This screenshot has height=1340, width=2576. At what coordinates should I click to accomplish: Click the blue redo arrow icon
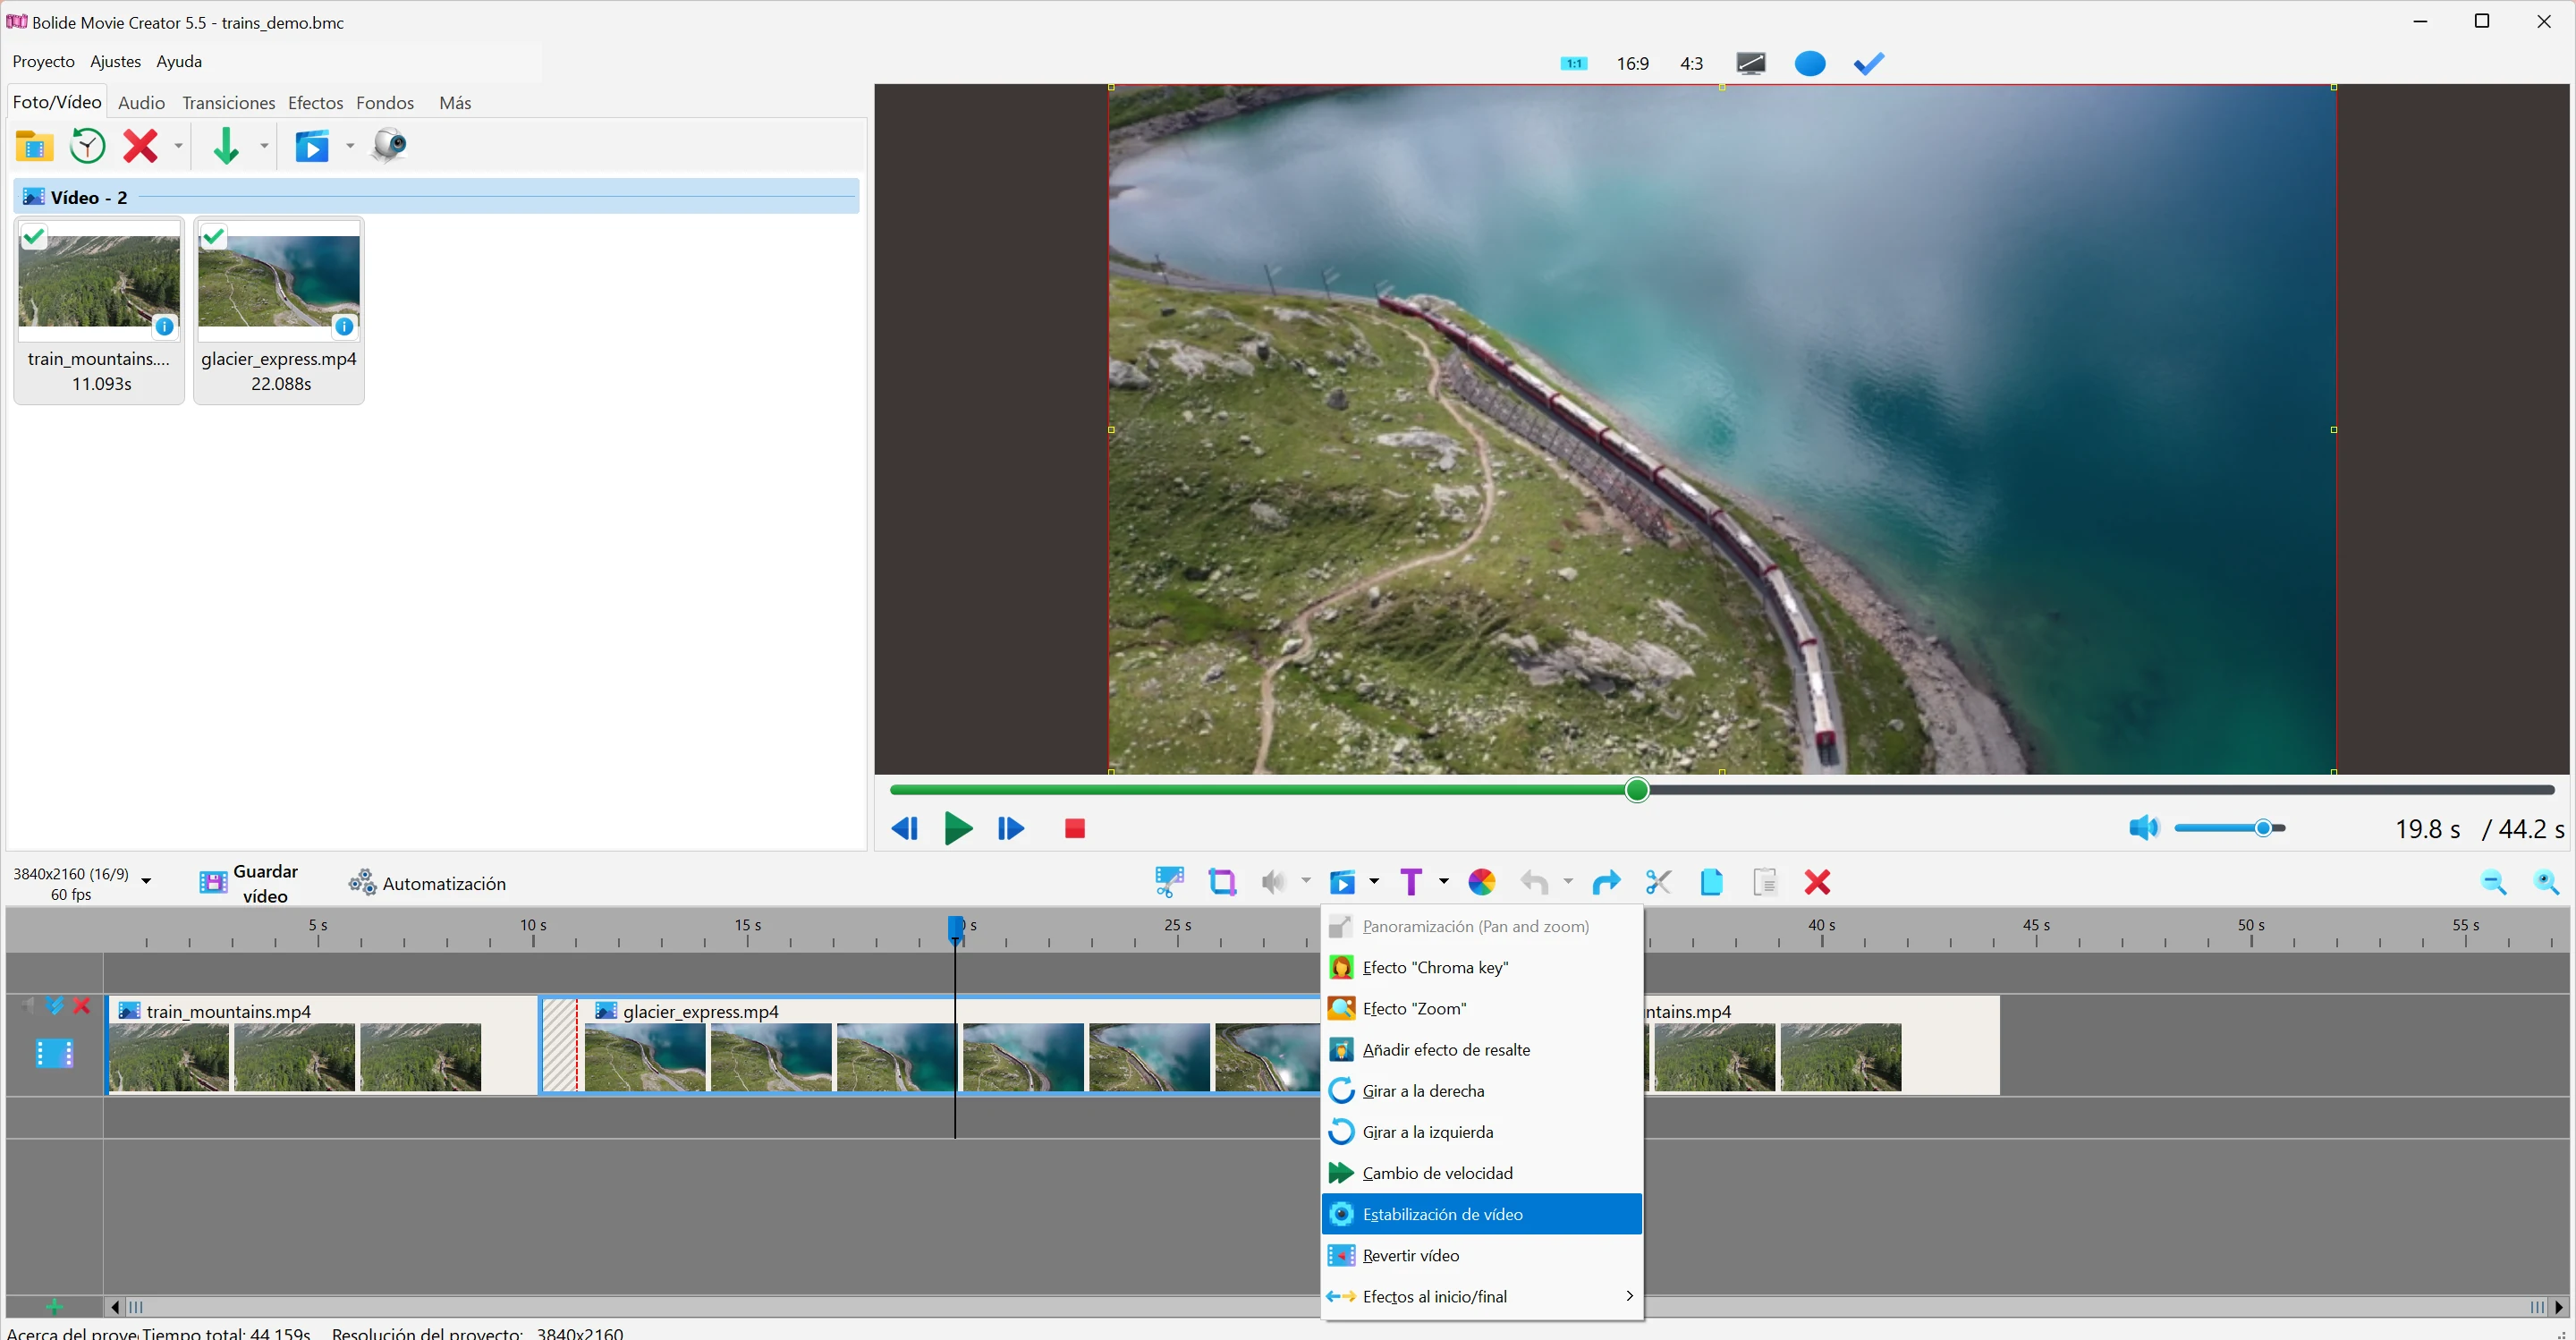1606,882
